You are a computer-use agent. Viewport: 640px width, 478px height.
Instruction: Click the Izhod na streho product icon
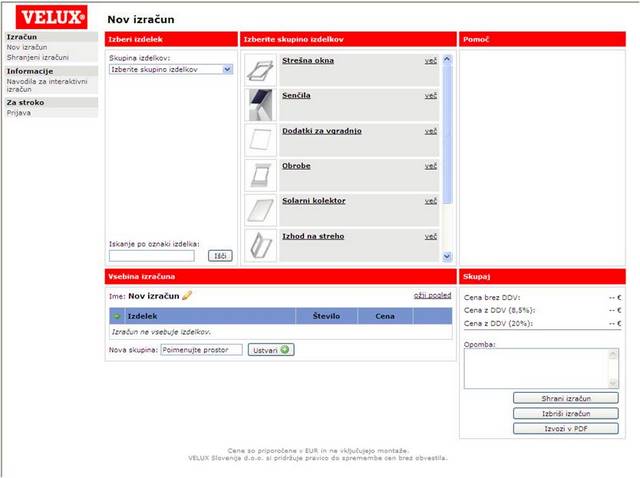pos(260,245)
